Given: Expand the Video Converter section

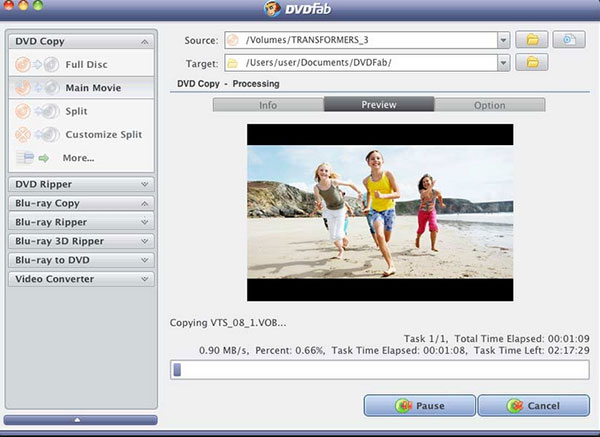Looking at the screenshot, I should [x=145, y=279].
